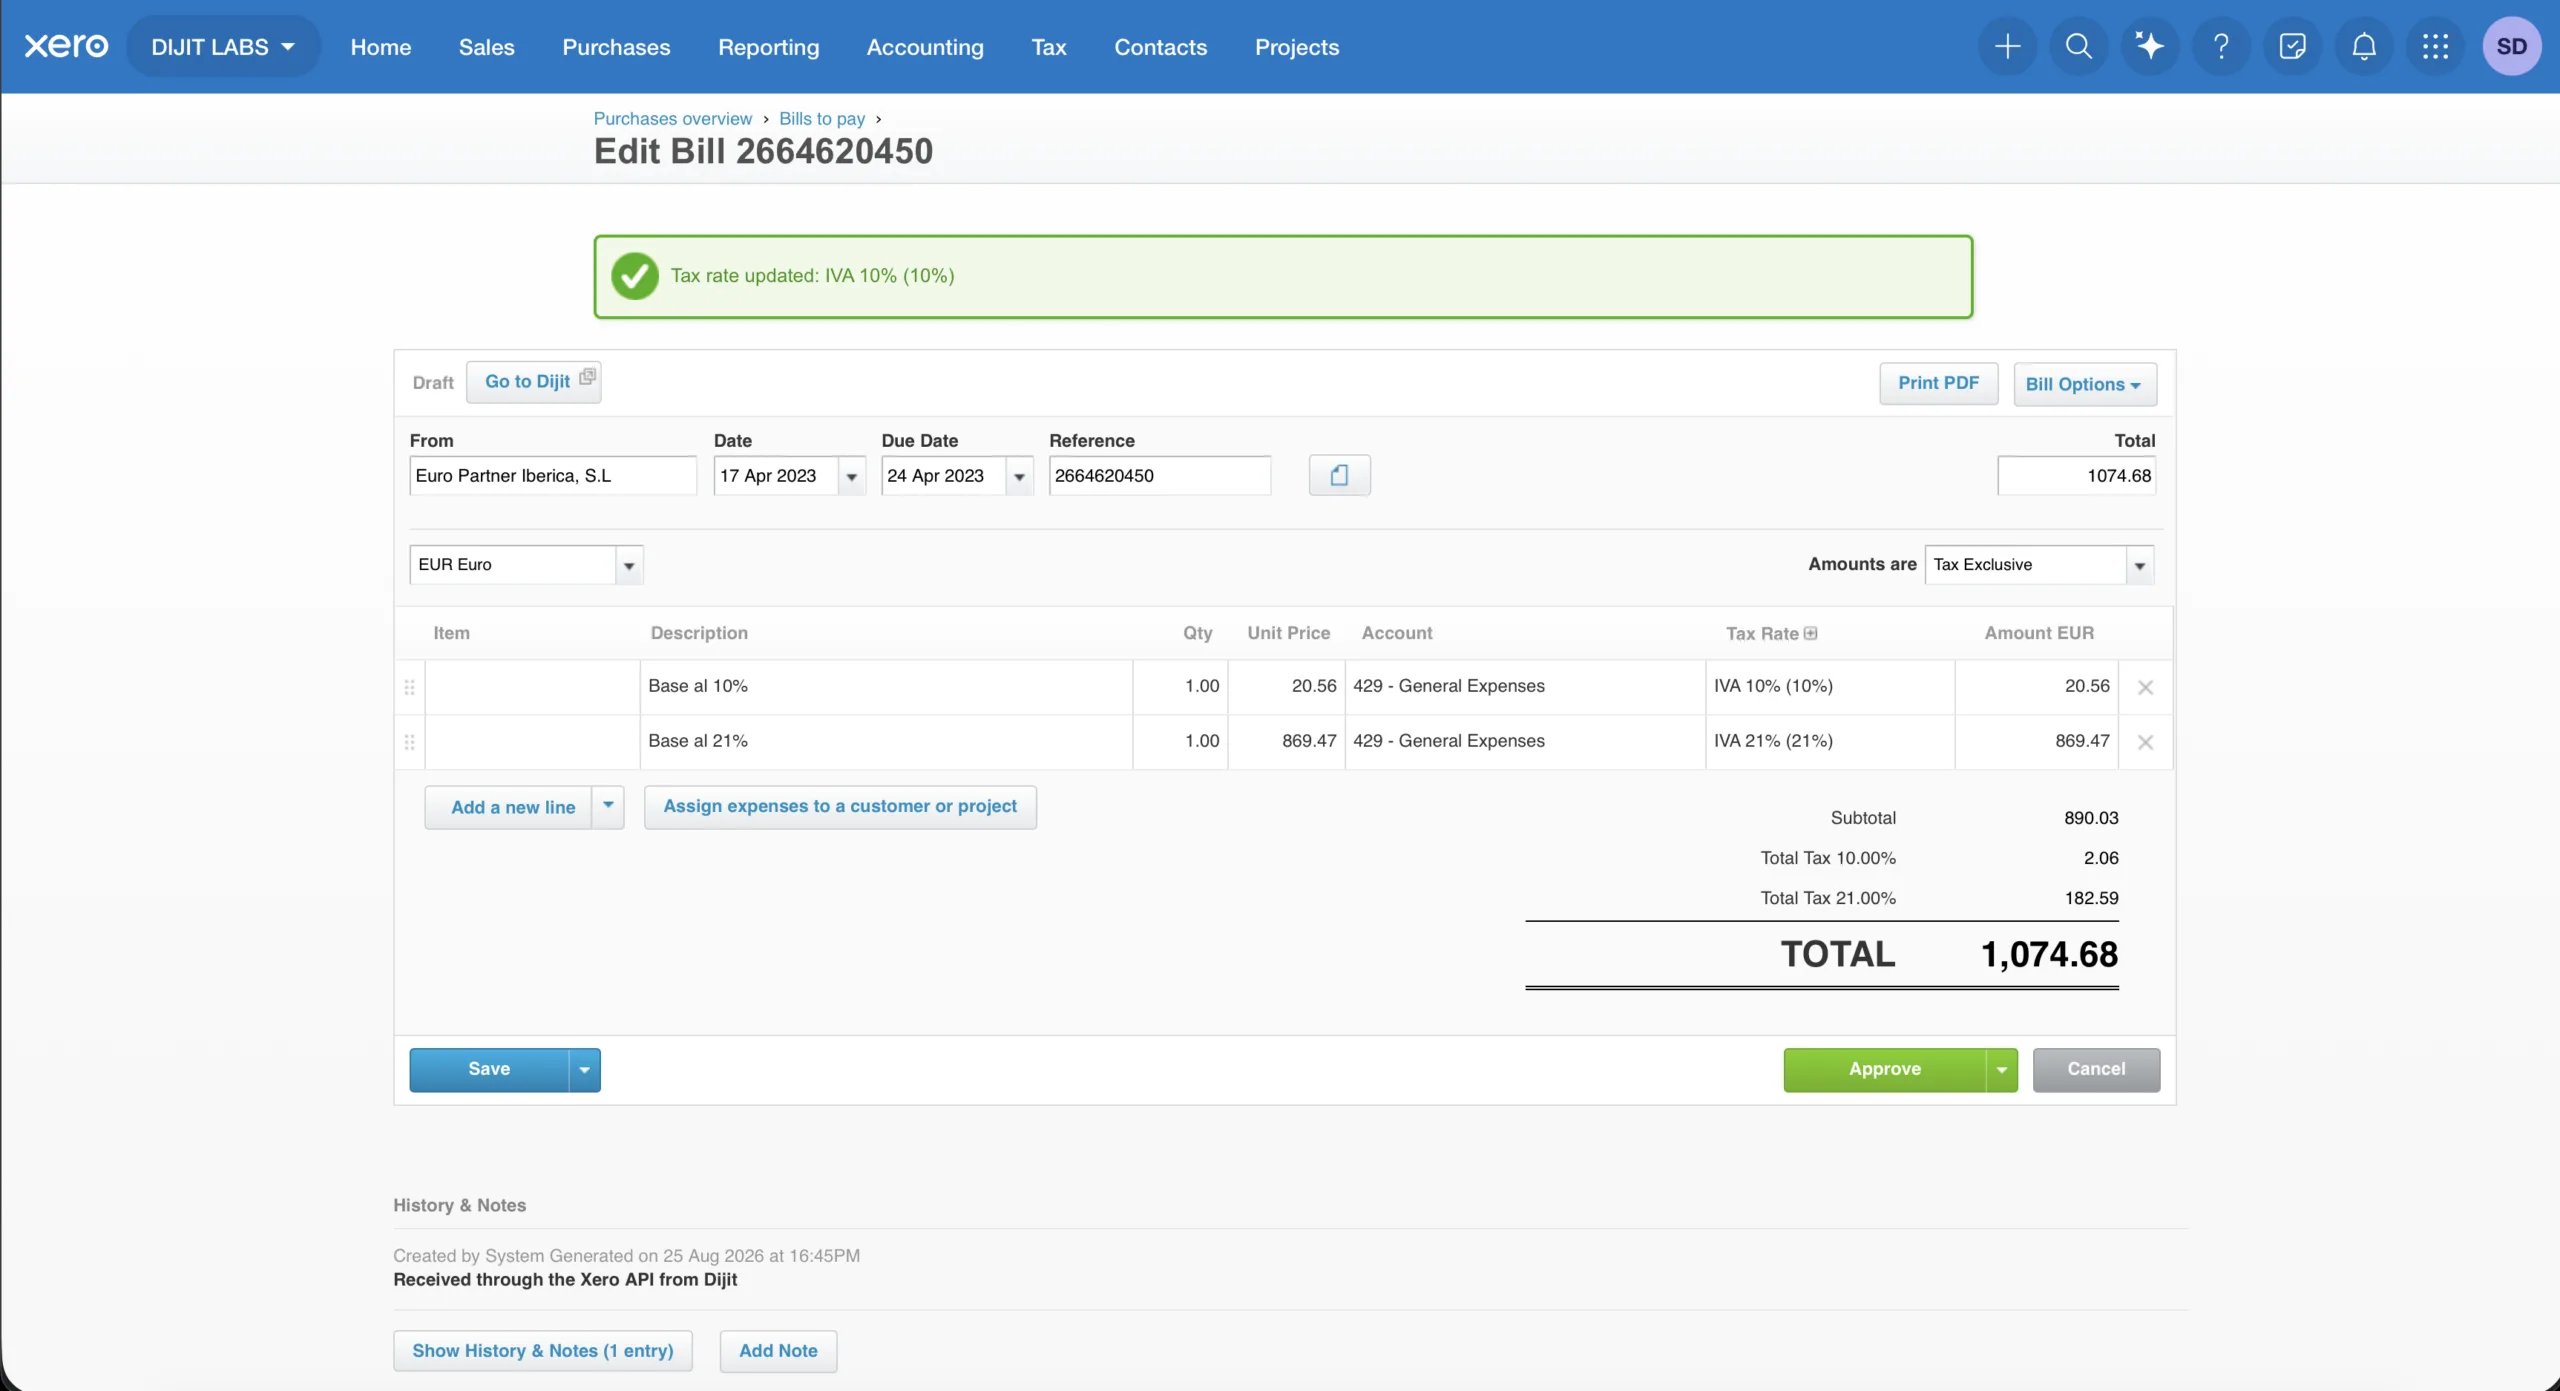Click the Account cell in Base al 10% row
Screen dimensions: 2560x1391
point(1525,687)
